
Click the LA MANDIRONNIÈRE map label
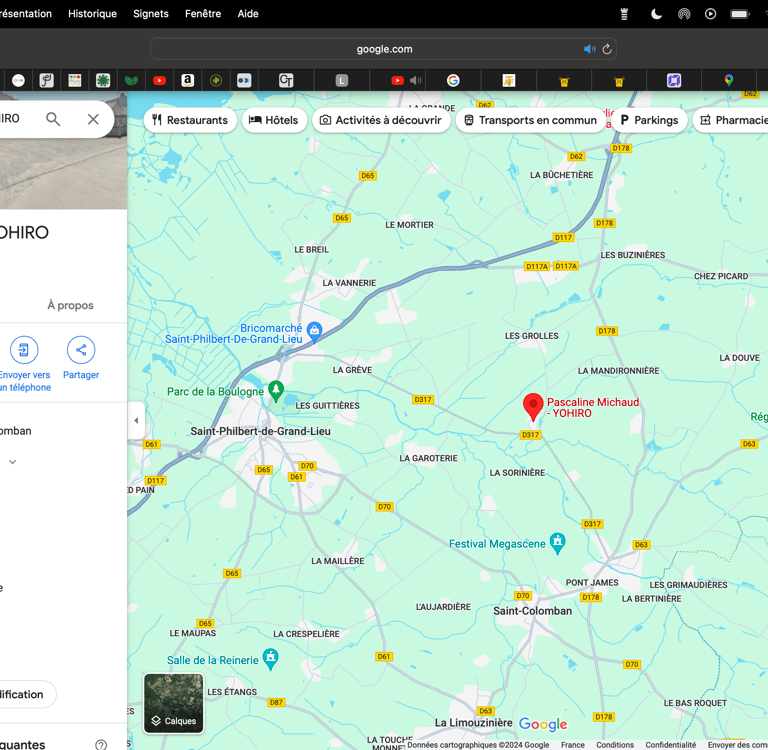[x=618, y=371]
